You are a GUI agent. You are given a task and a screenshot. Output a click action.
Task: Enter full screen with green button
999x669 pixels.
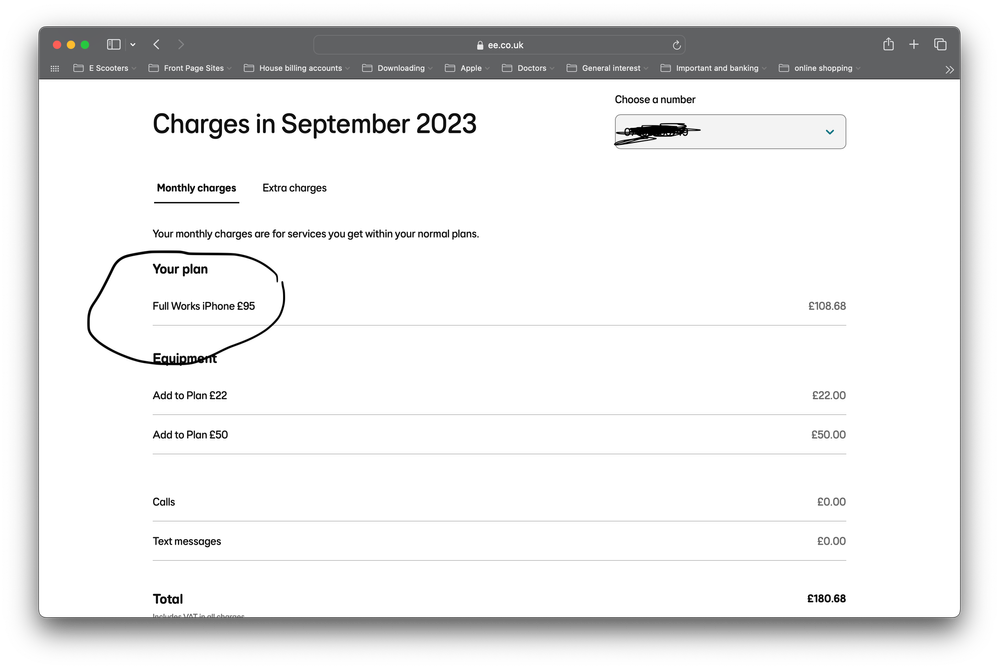[85, 45]
